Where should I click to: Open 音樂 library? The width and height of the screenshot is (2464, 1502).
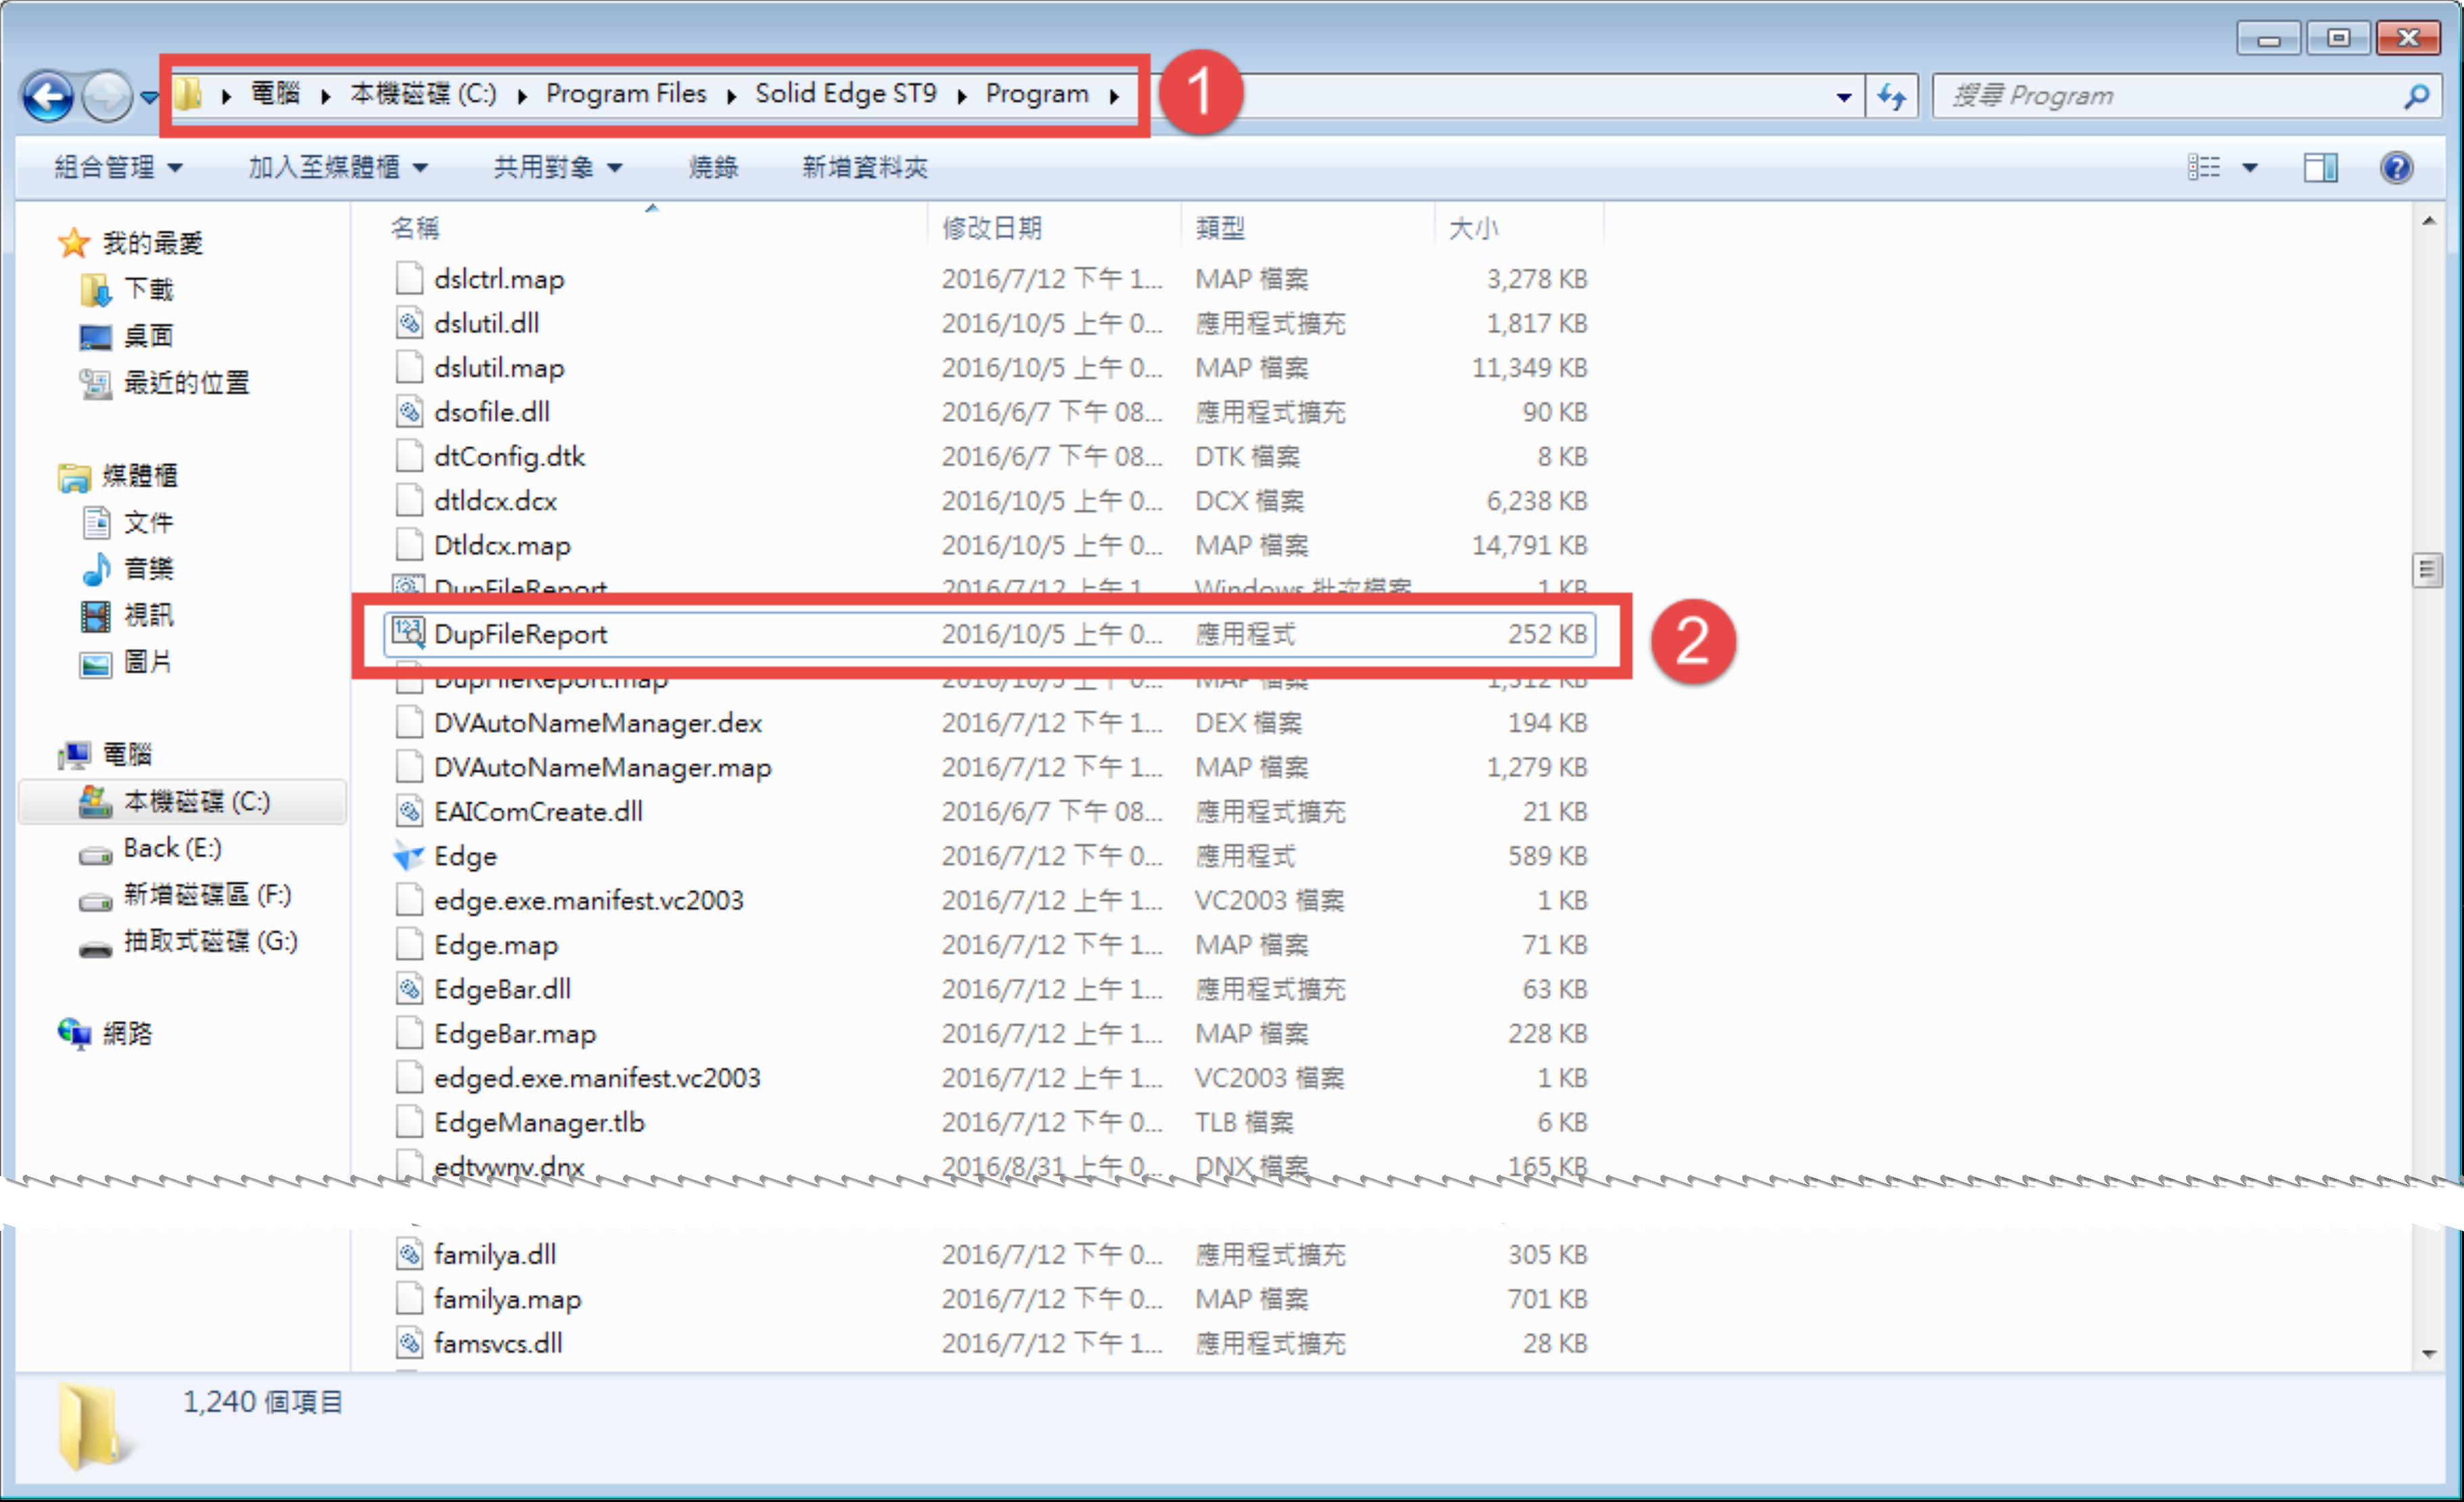(x=148, y=568)
